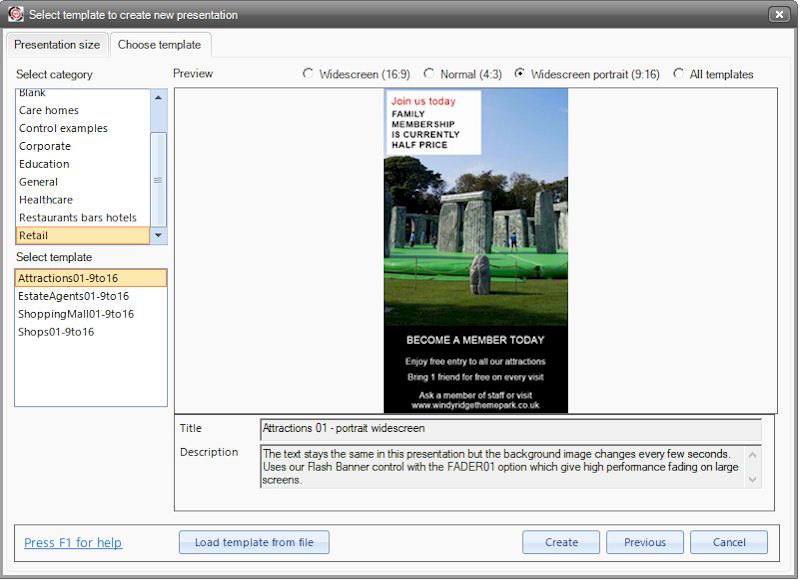The width and height of the screenshot is (800, 580).
Task: Select the EstateAgents01-9to16 template
Action: click(91, 296)
